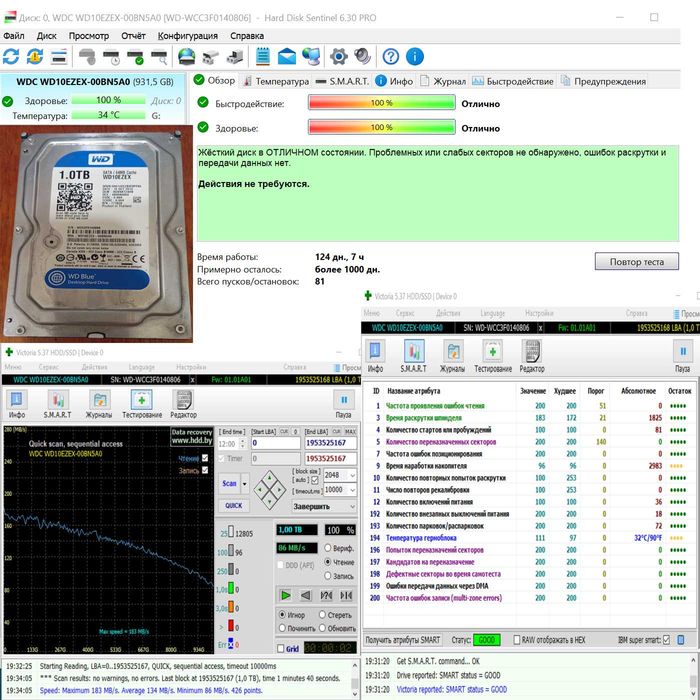This screenshot has width=700, height=700.
Task: Toggle IBM super smart checkbox
Action: coord(667,640)
